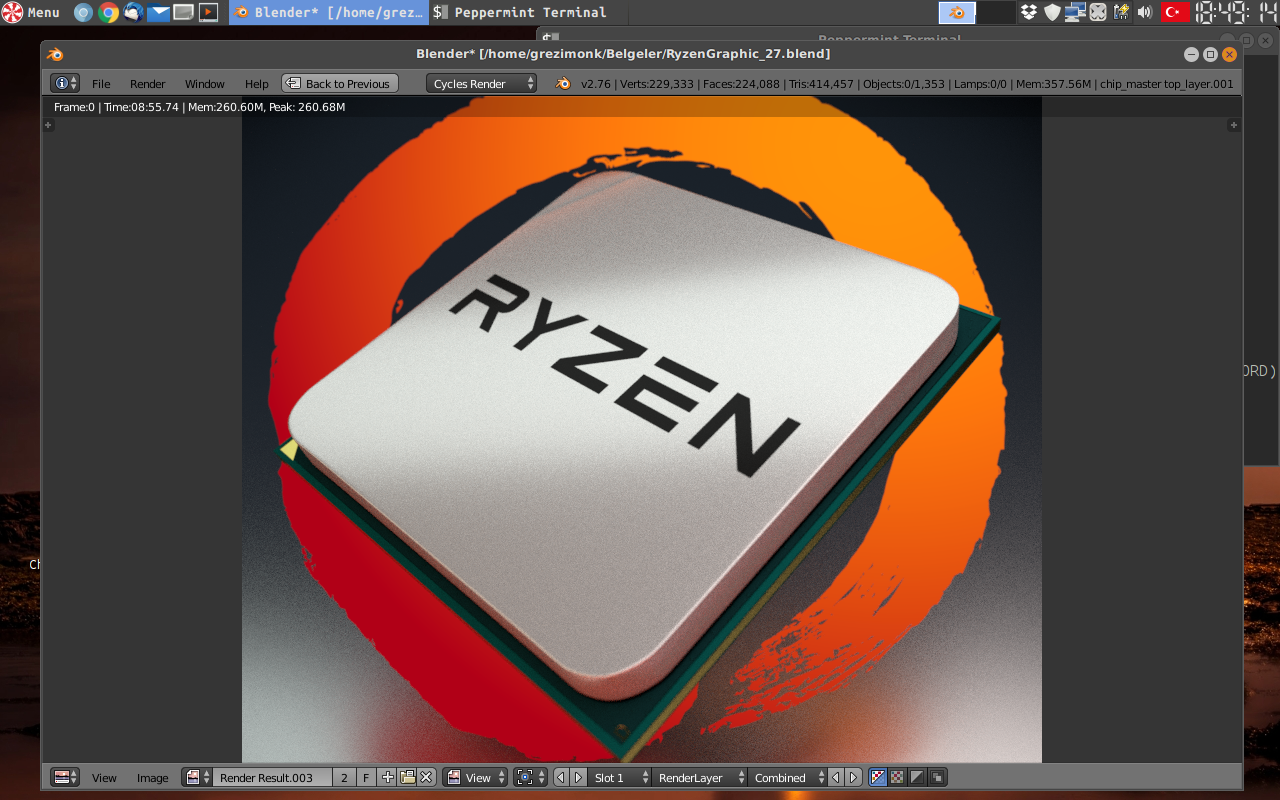
Task: Click the X tray applet icon
Action: [x=1098, y=12]
